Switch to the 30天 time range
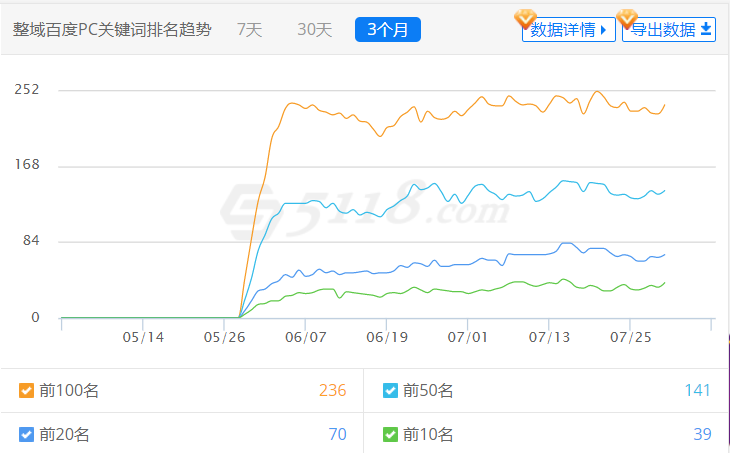730x453 pixels. pyautogui.click(x=314, y=29)
